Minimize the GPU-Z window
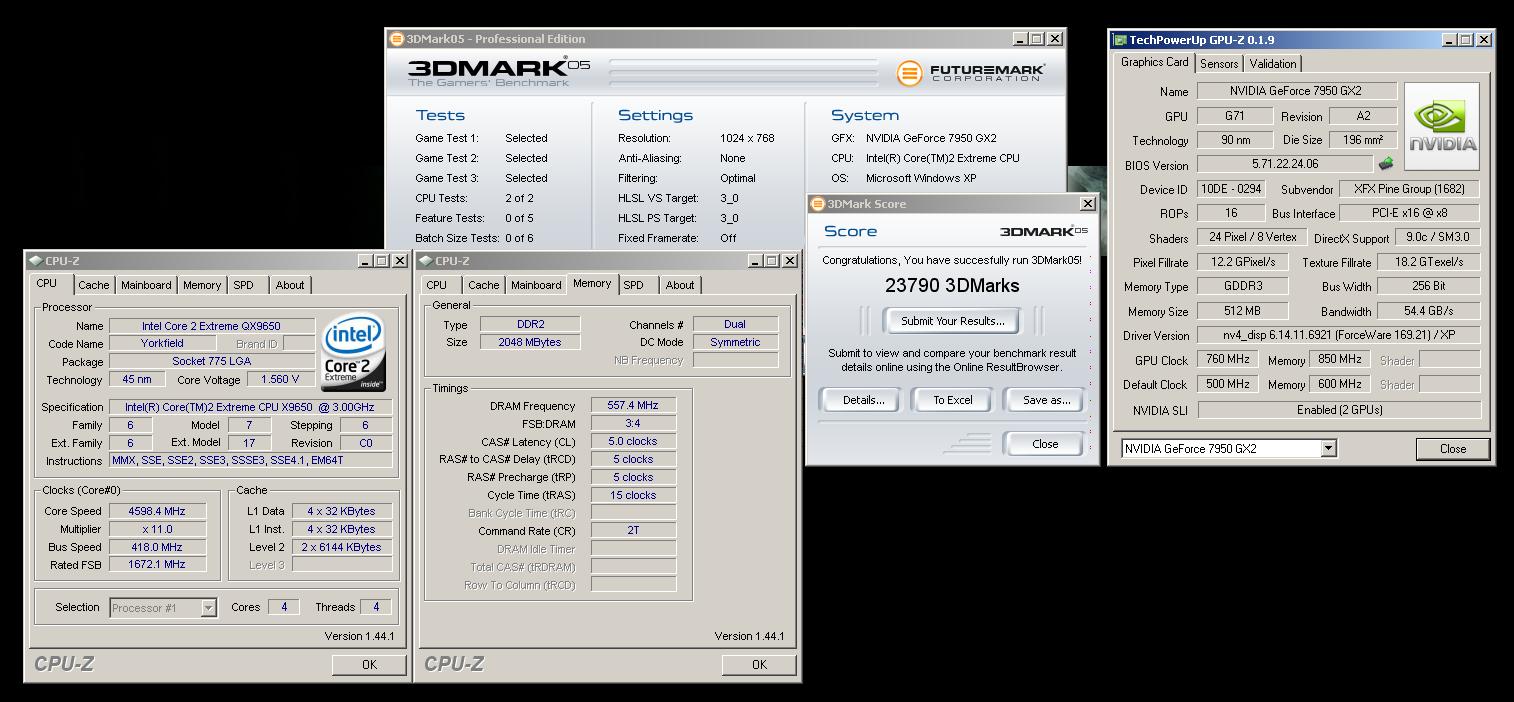The height and width of the screenshot is (702, 1514). pos(1449,40)
